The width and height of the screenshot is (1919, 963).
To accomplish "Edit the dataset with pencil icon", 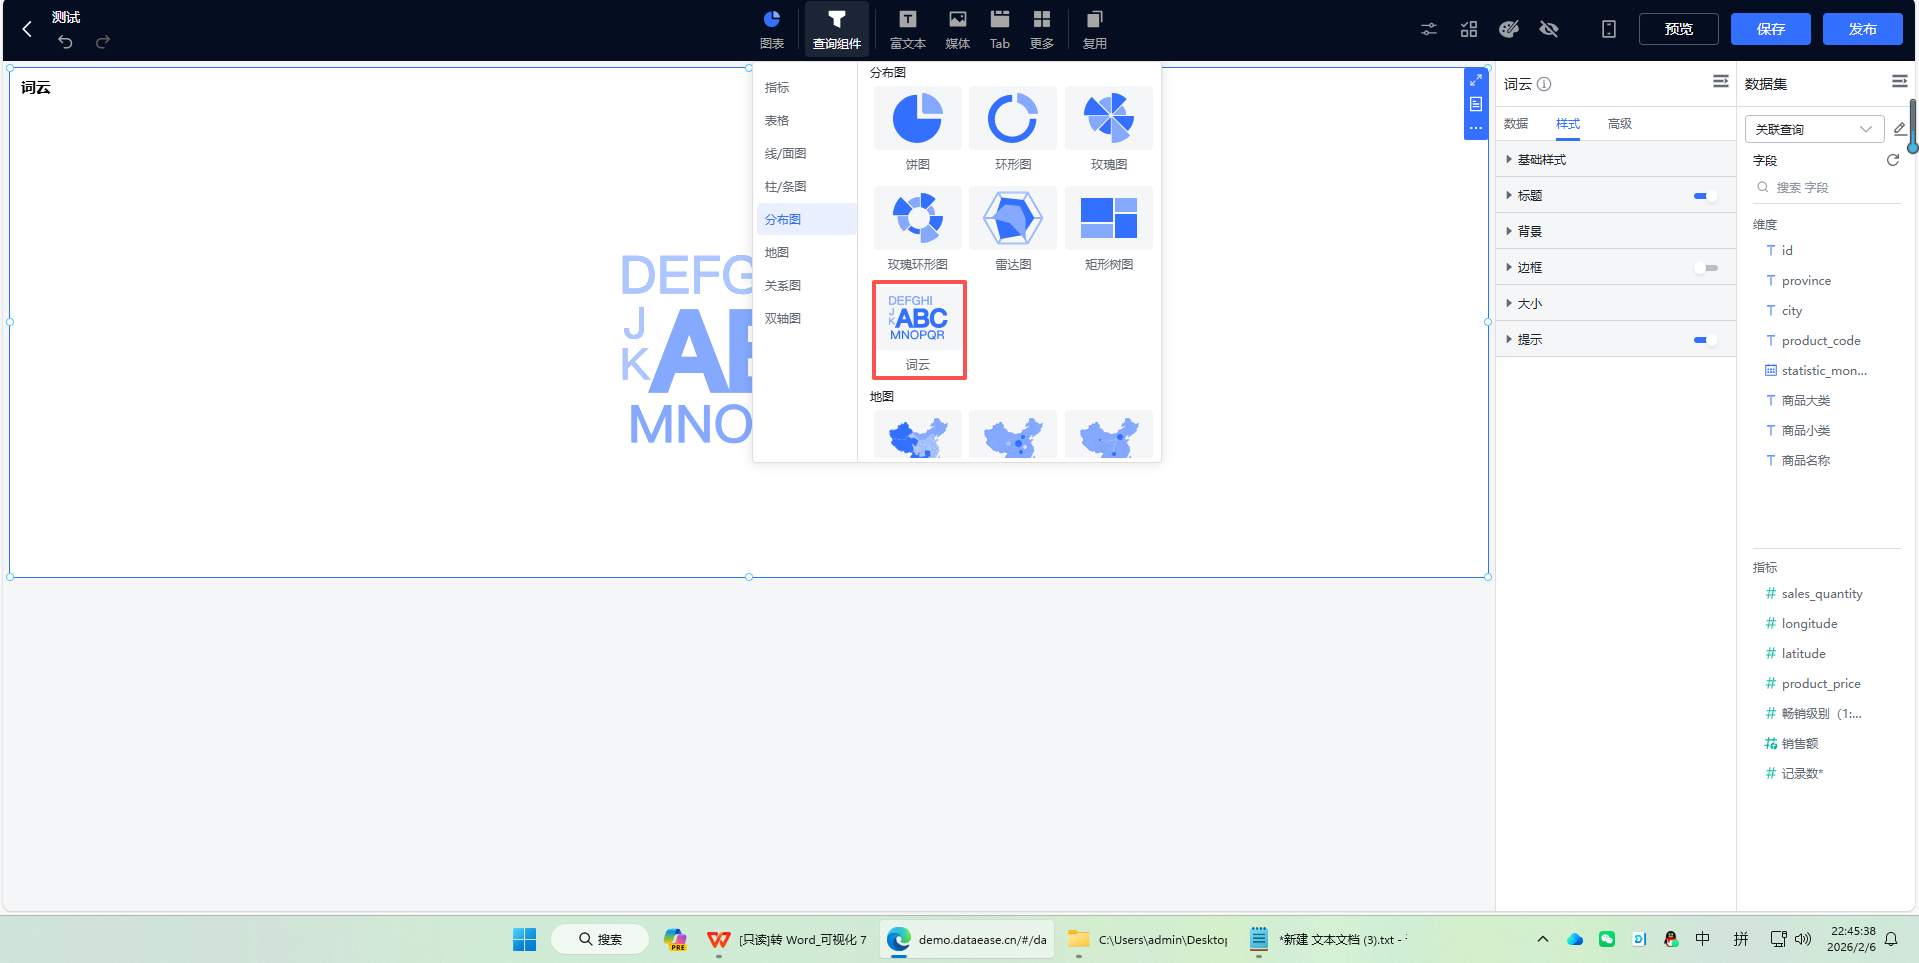I will click(1899, 129).
